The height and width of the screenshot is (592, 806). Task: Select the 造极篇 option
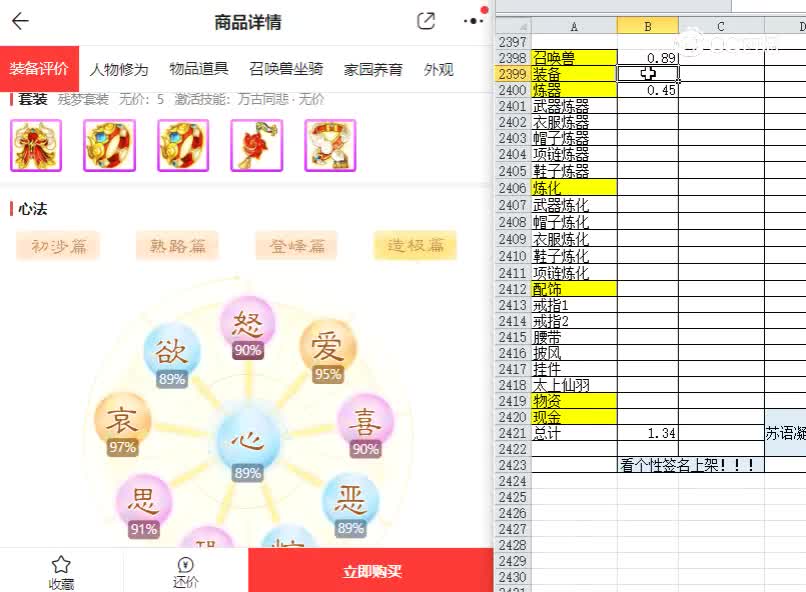coord(413,245)
